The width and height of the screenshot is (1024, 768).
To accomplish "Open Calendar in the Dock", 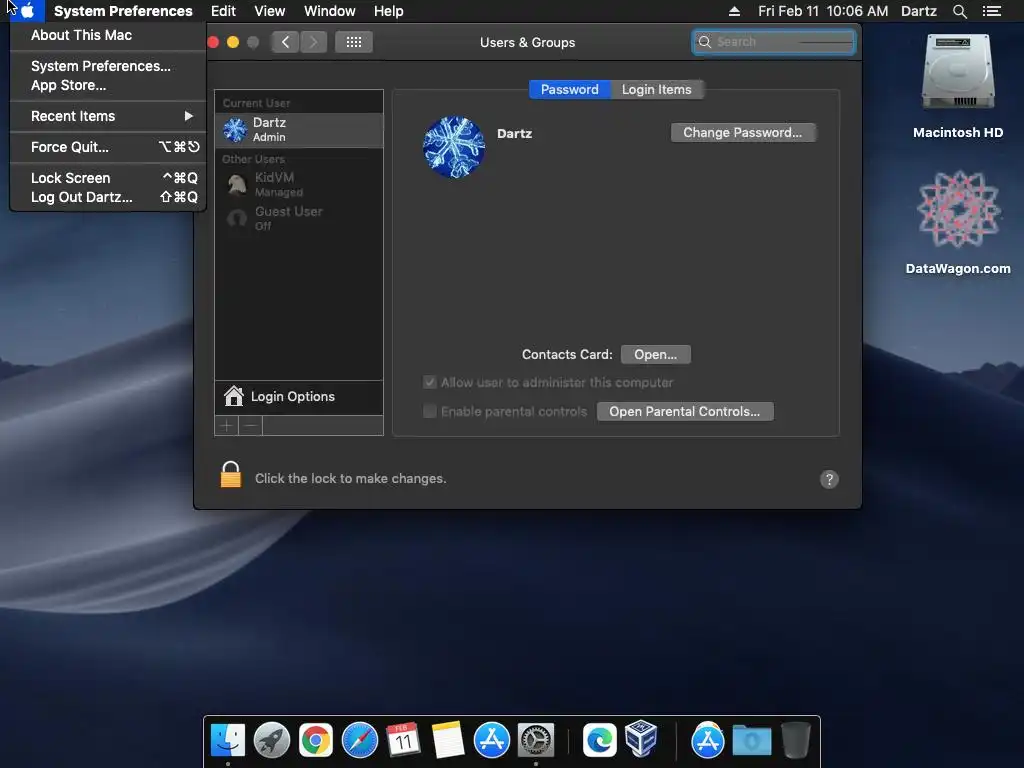I will 404,741.
